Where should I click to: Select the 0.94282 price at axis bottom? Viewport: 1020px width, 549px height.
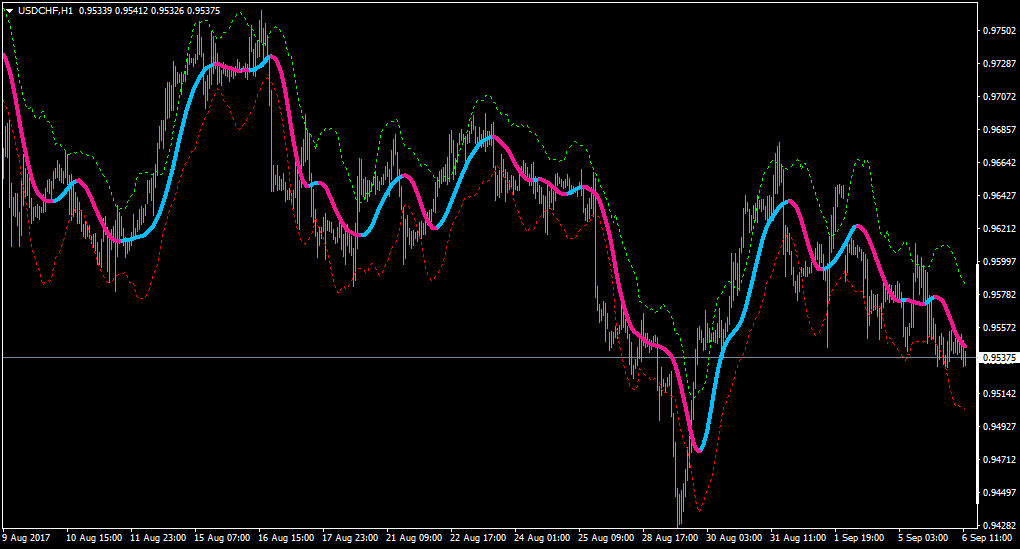pyautogui.click(x=999, y=525)
